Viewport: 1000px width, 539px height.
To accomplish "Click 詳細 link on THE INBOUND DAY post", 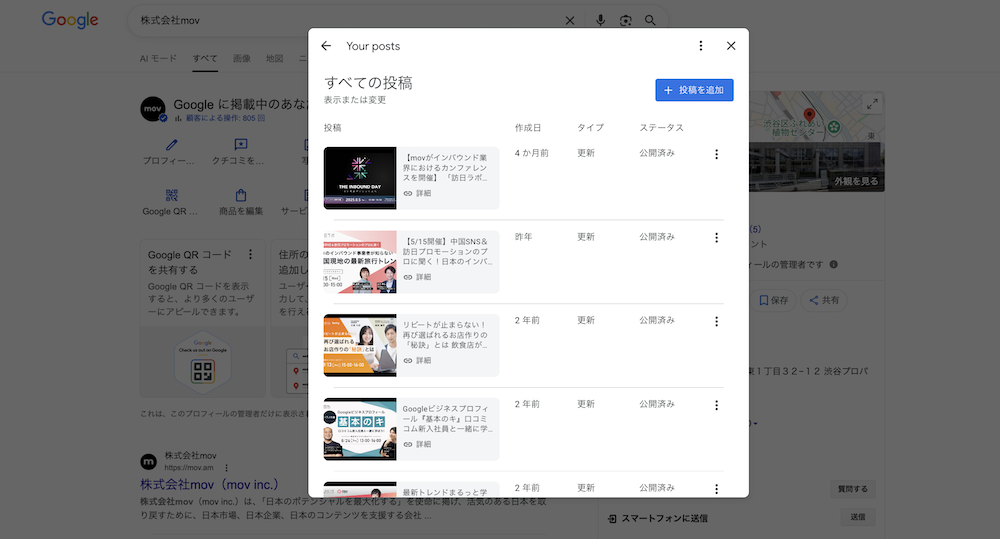I will point(417,193).
